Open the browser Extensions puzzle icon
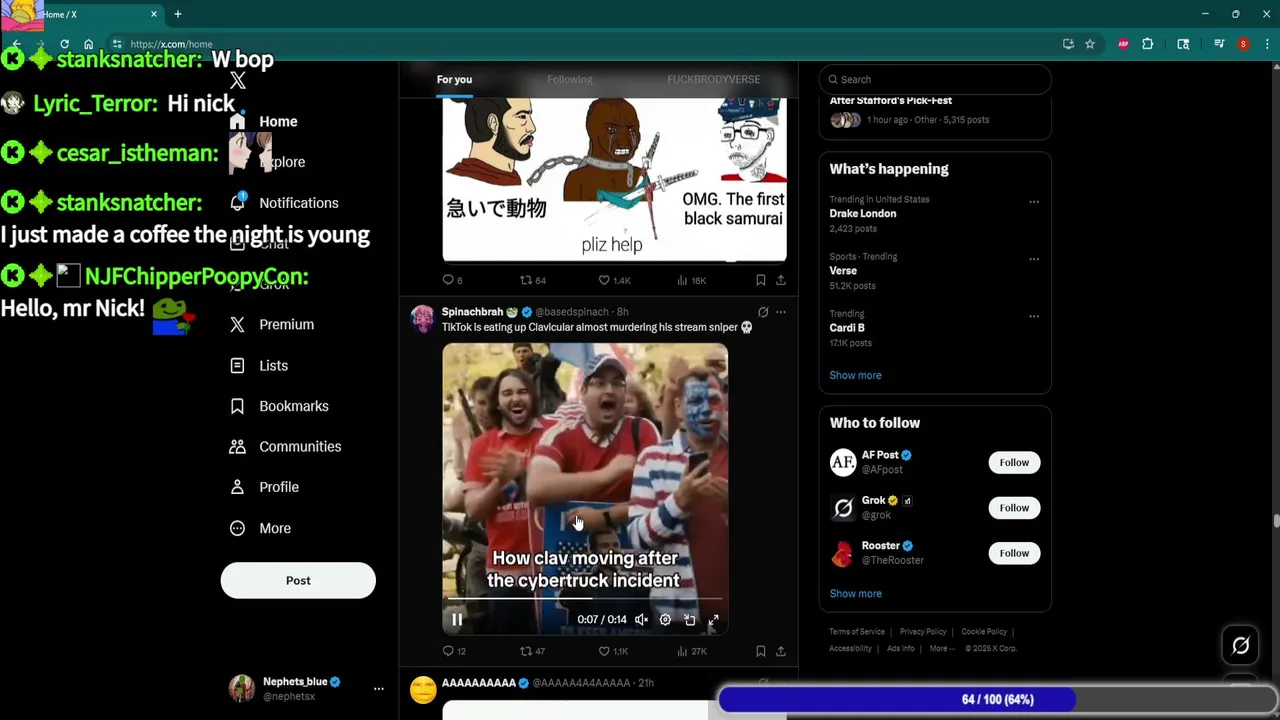This screenshot has height=720, width=1280. coord(1147,44)
